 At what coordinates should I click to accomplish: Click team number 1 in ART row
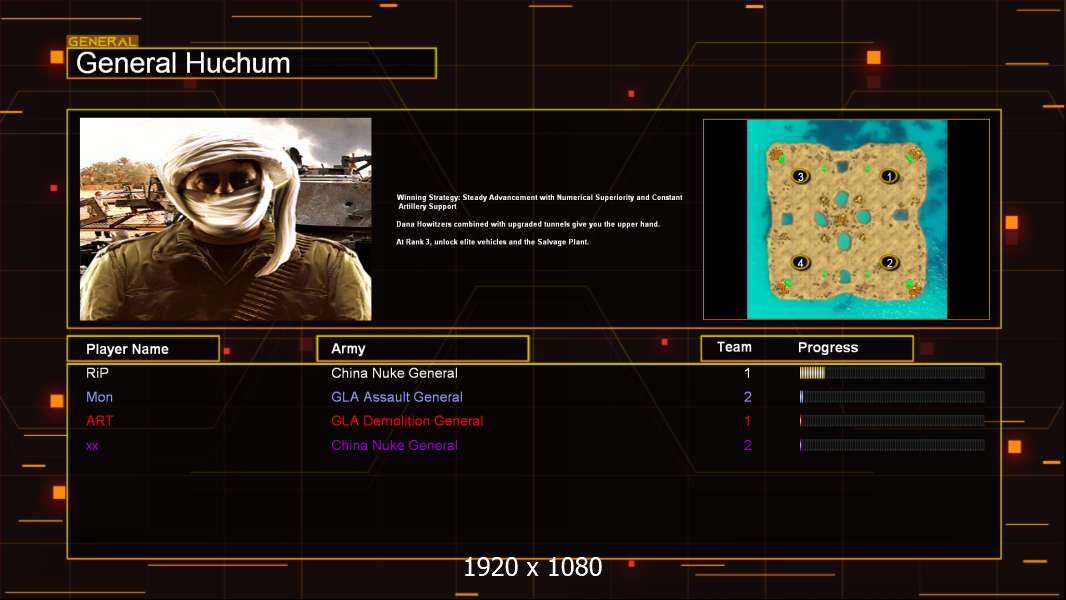point(747,421)
